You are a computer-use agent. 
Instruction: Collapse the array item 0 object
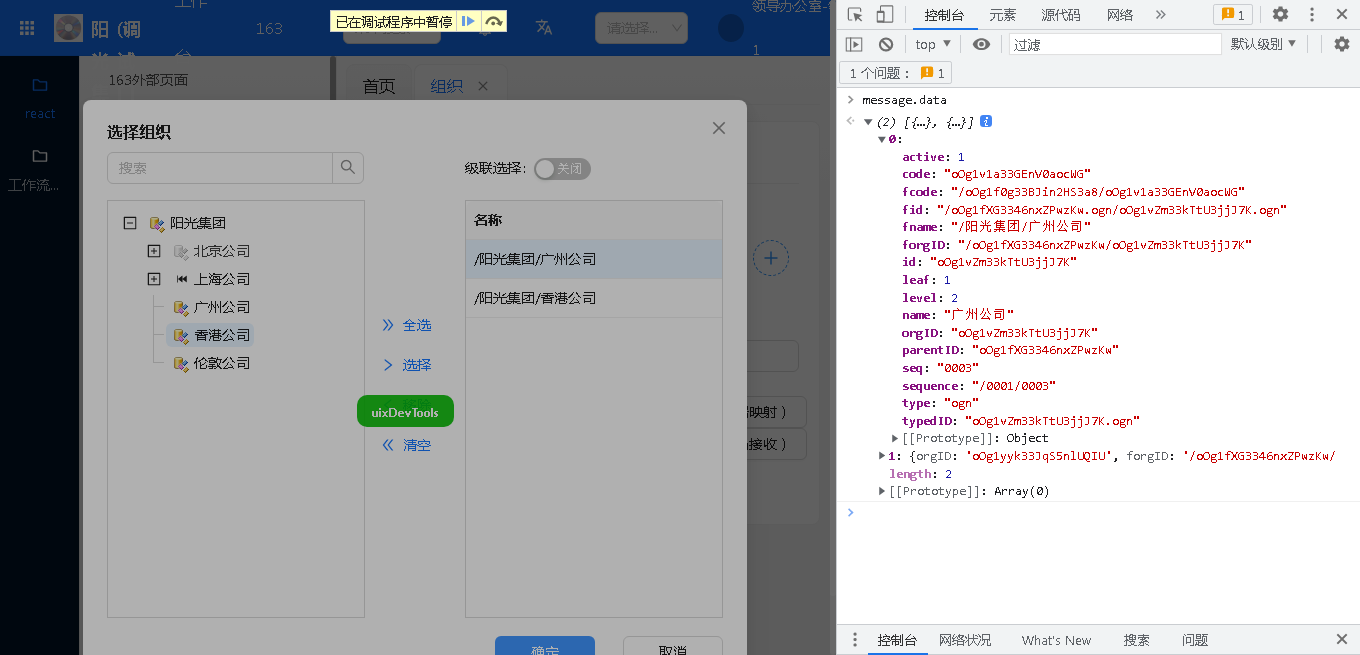click(882, 140)
